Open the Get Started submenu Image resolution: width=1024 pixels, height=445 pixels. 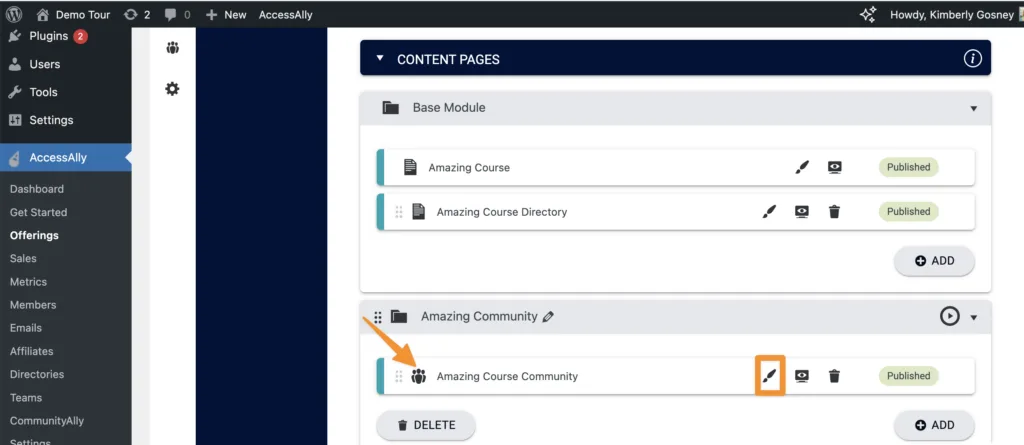point(39,212)
